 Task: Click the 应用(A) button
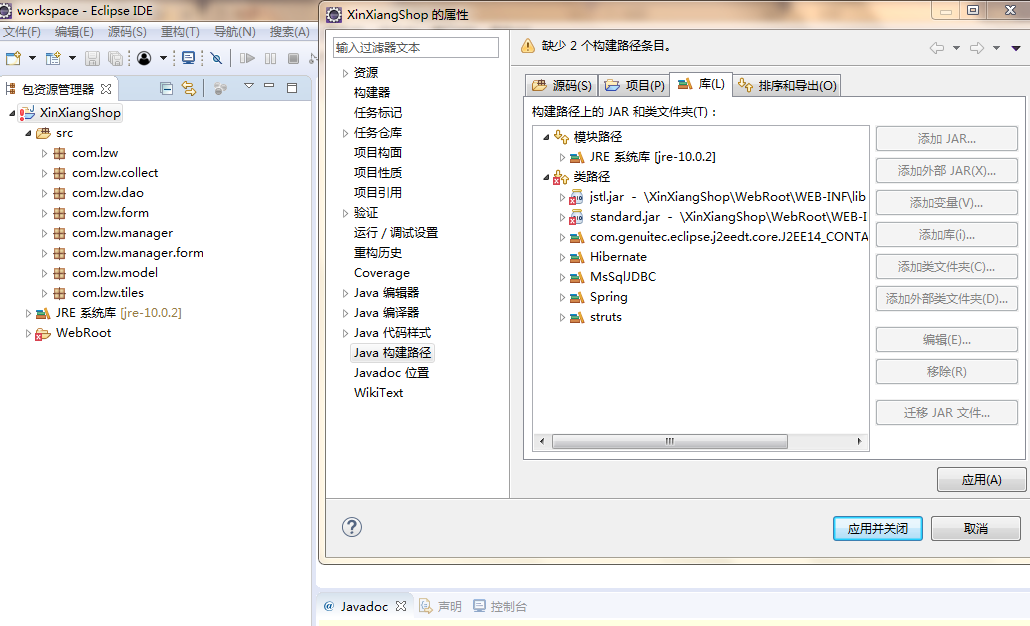(x=981, y=480)
